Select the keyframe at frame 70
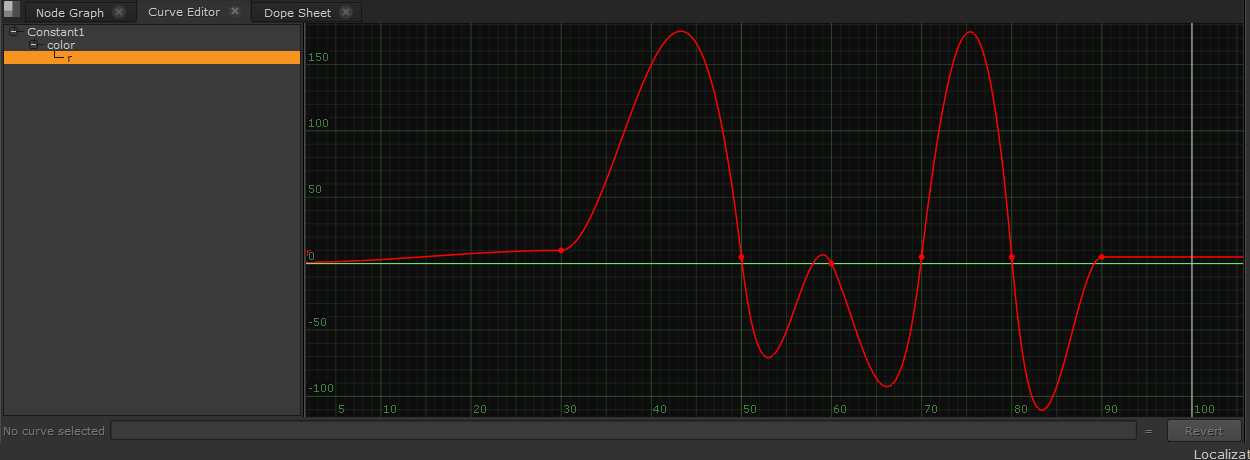The image size is (1250, 460). pyautogui.click(x=921, y=257)
